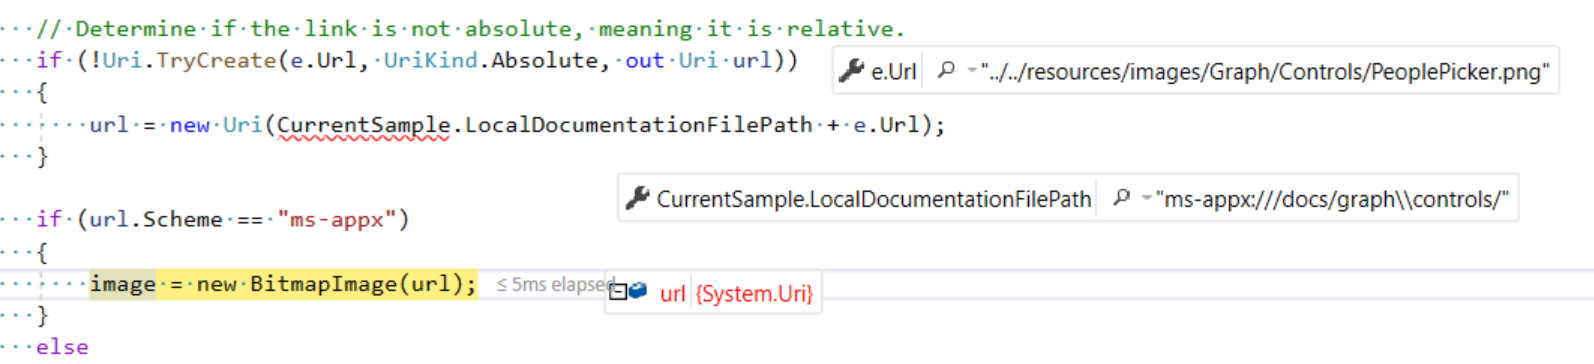Click the Absolute enum member in code
This screenshot has height=364, width=1594.
tap(545, 60)
